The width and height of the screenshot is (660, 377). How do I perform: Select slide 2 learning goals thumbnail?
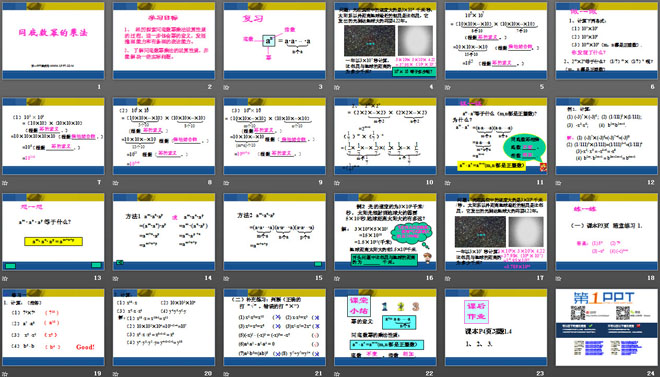click(164, 41)
